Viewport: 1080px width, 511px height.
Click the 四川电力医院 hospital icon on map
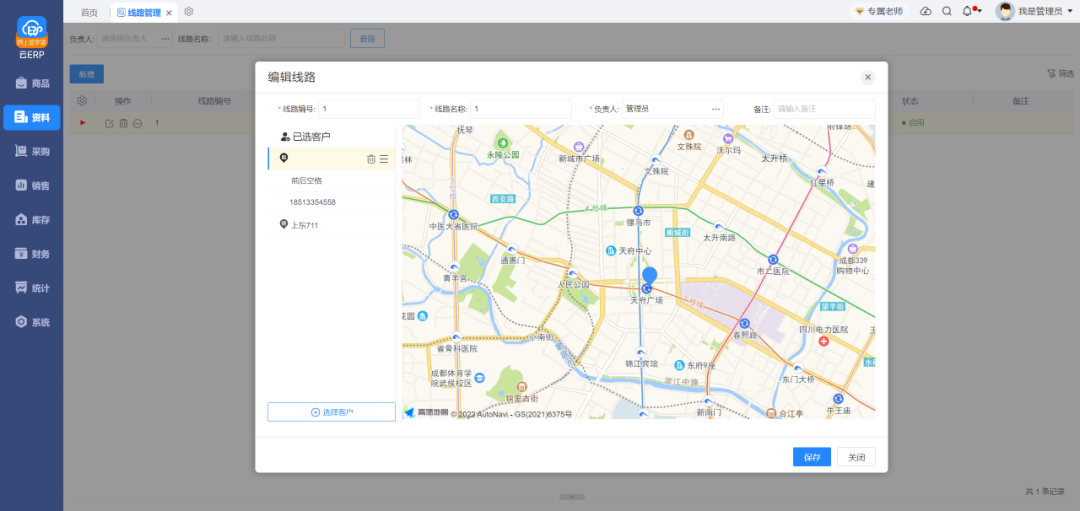pos(822,342)
